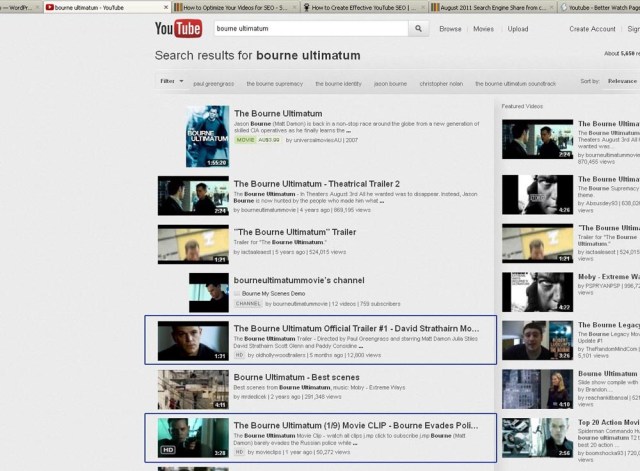Open the Movies menu link
640x471 pixels.
coord(483,29)
